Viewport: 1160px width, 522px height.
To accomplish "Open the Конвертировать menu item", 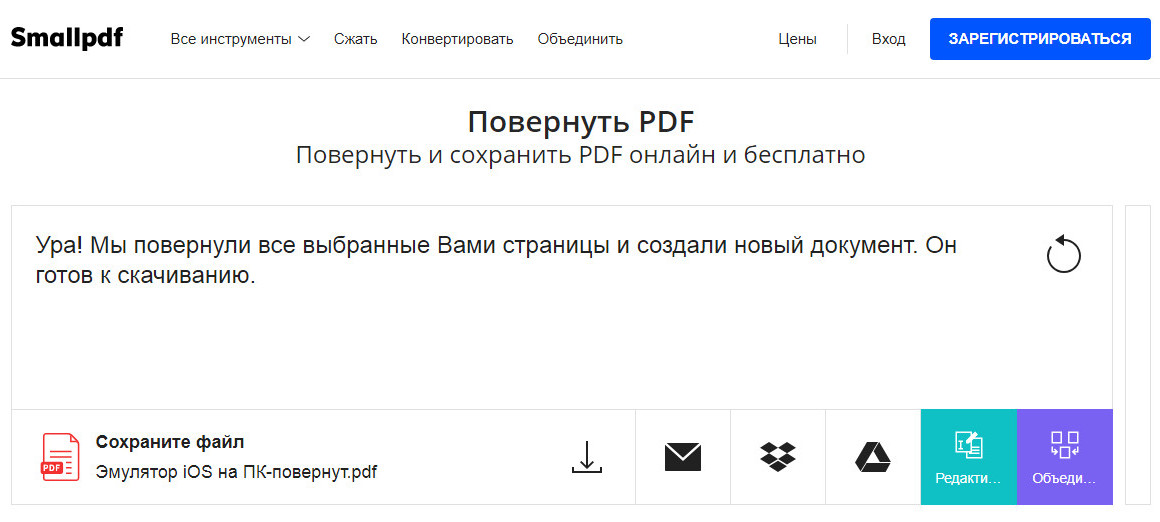I will click(x=457, y=39).
